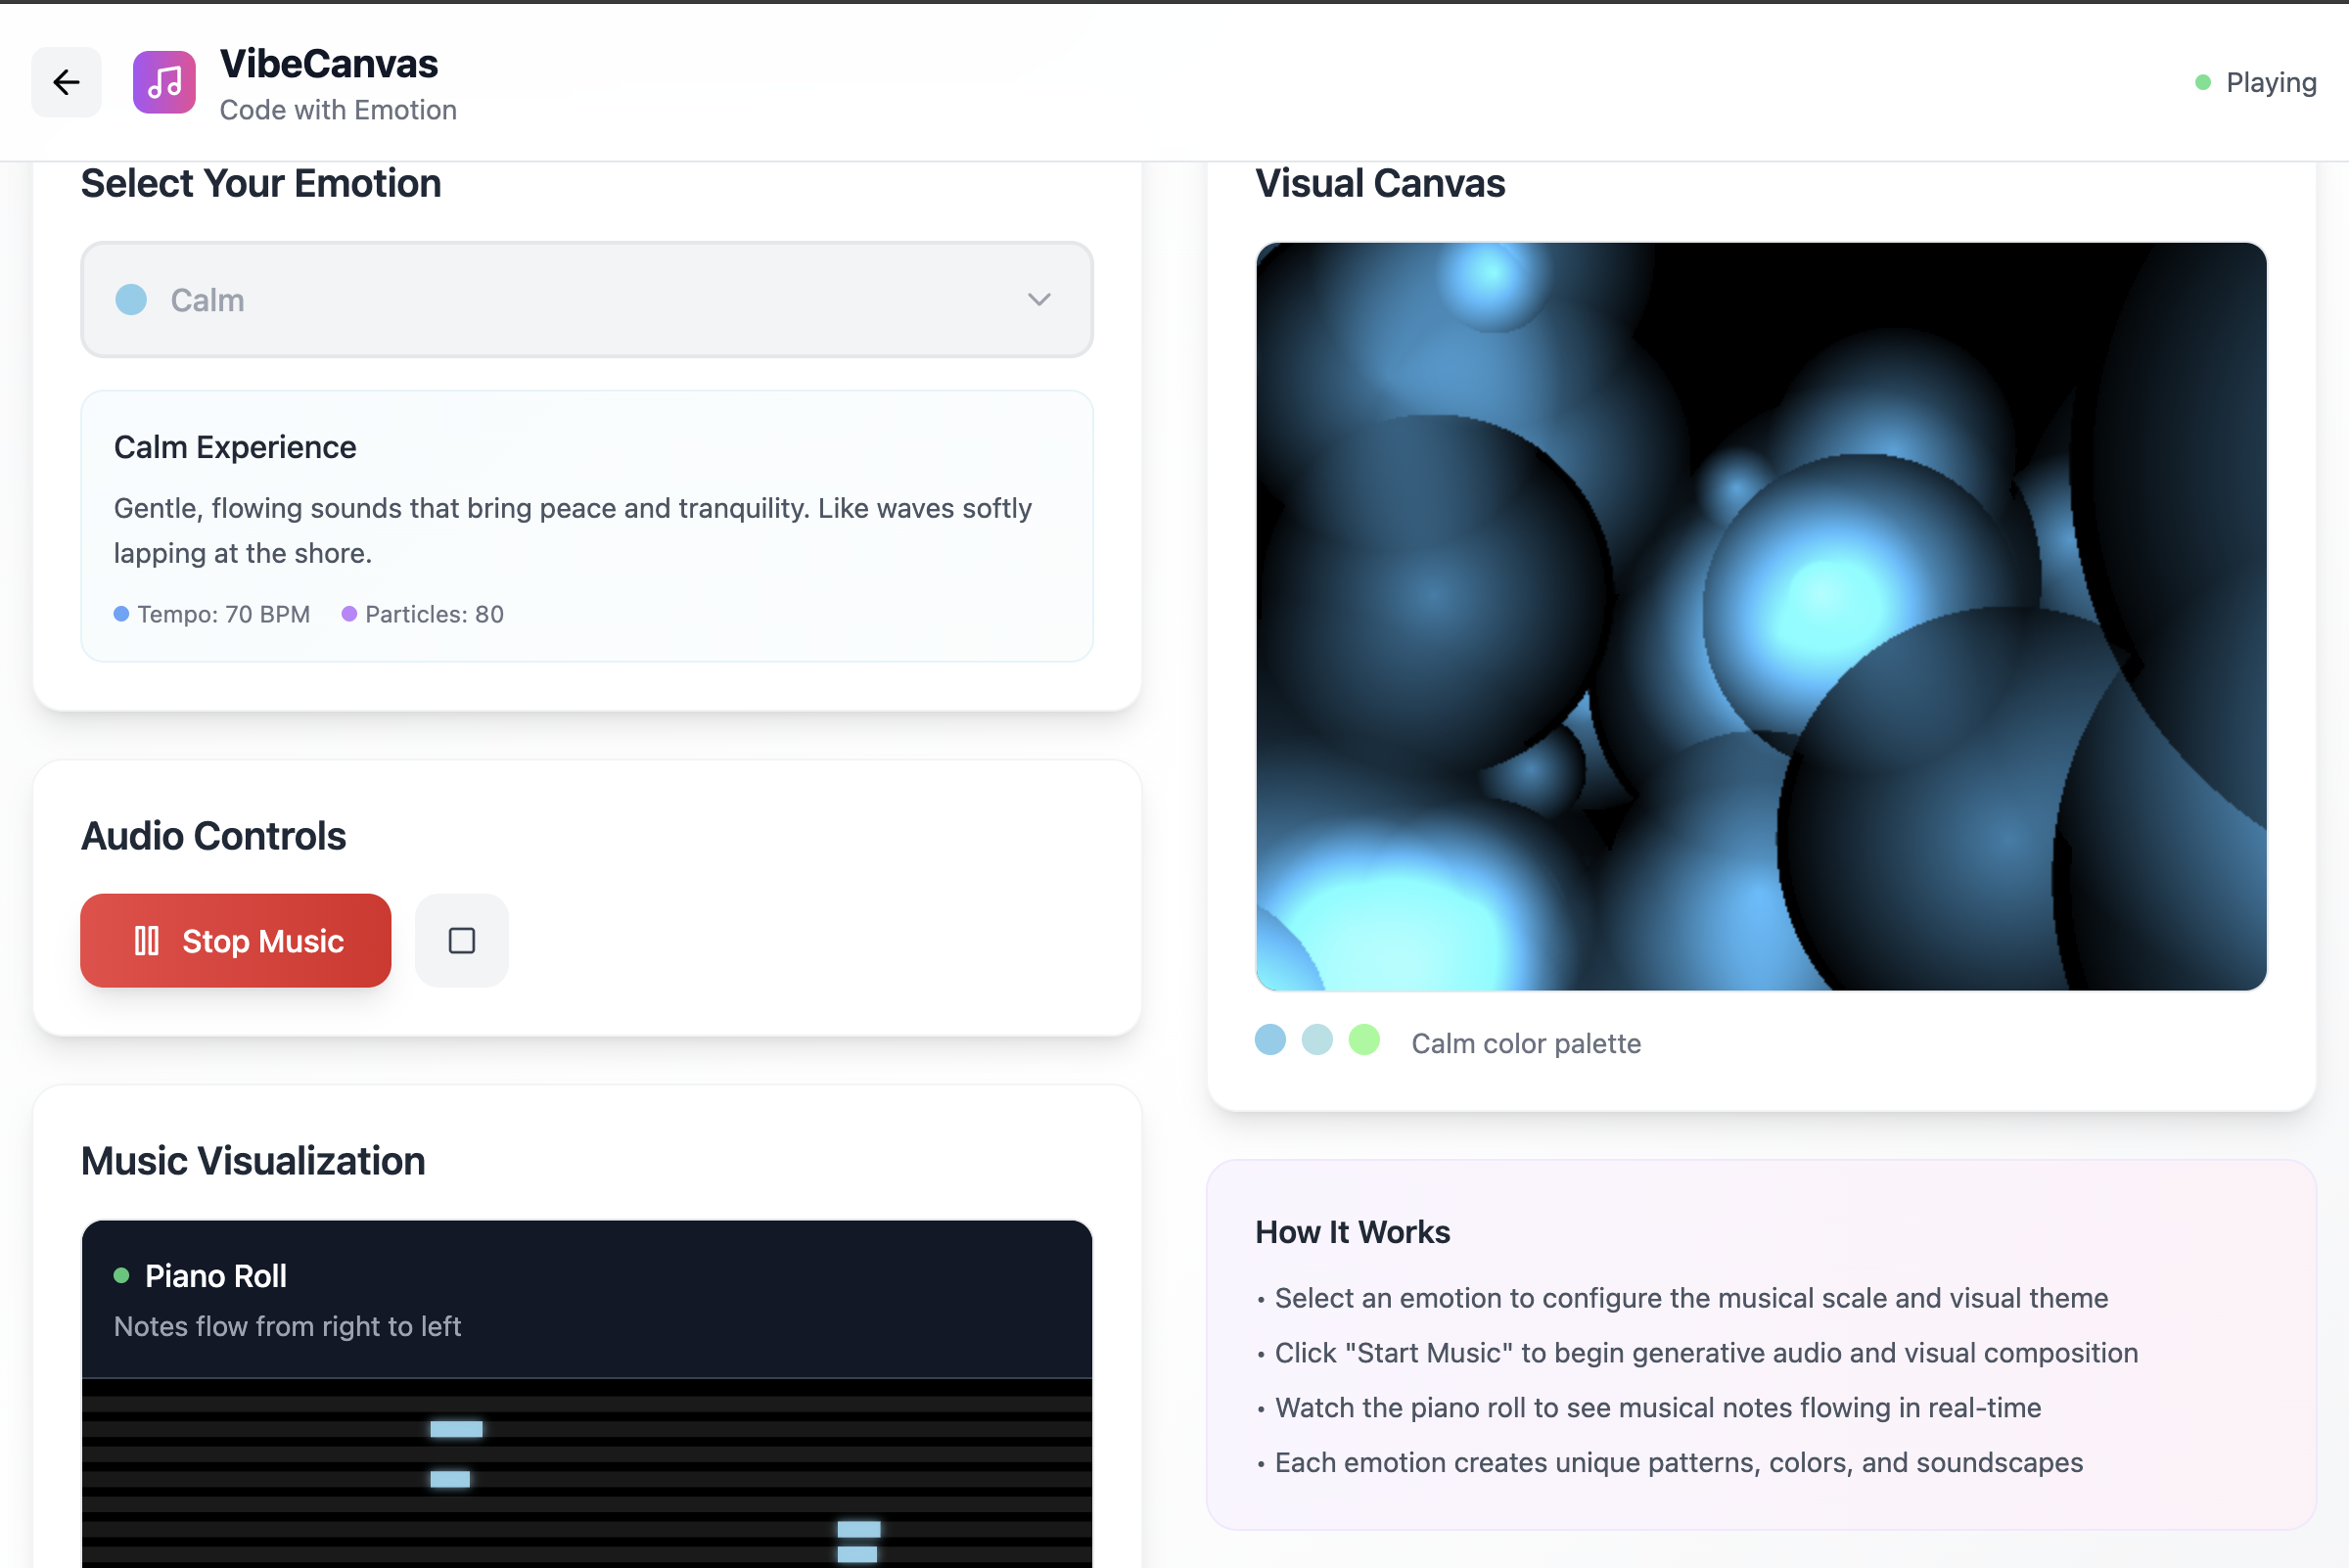Click the green Piano Roll indicator dot

(x=122, y=1275)
